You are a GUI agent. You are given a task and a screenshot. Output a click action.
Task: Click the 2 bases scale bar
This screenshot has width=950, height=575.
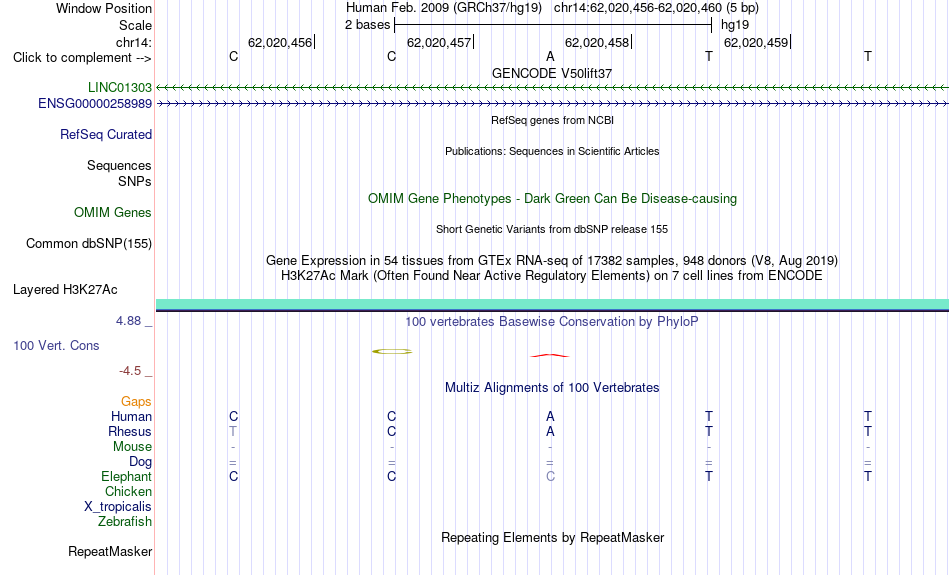tap(553, 25)
